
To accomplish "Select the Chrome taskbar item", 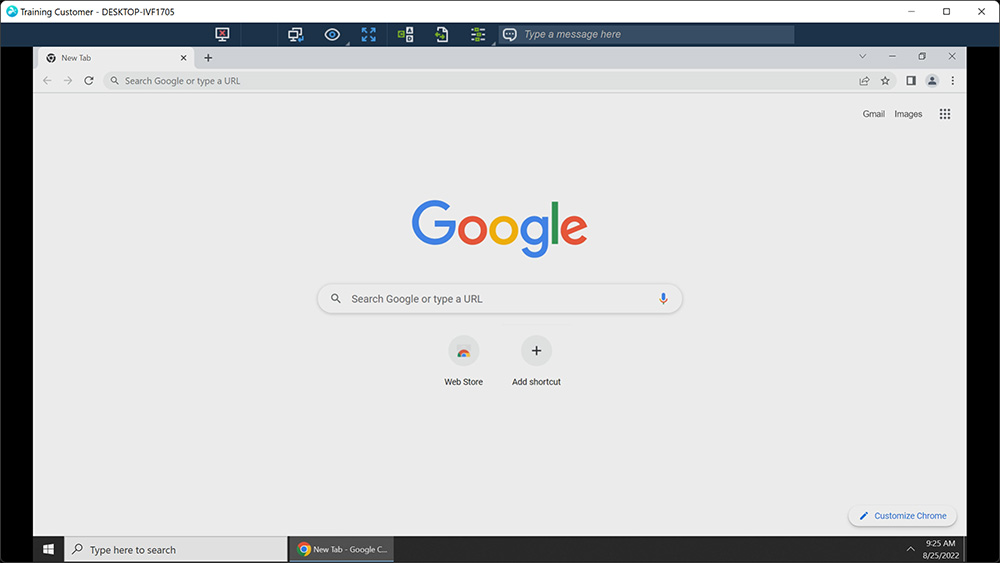I will pyautogui.click(x=342, y=549).
